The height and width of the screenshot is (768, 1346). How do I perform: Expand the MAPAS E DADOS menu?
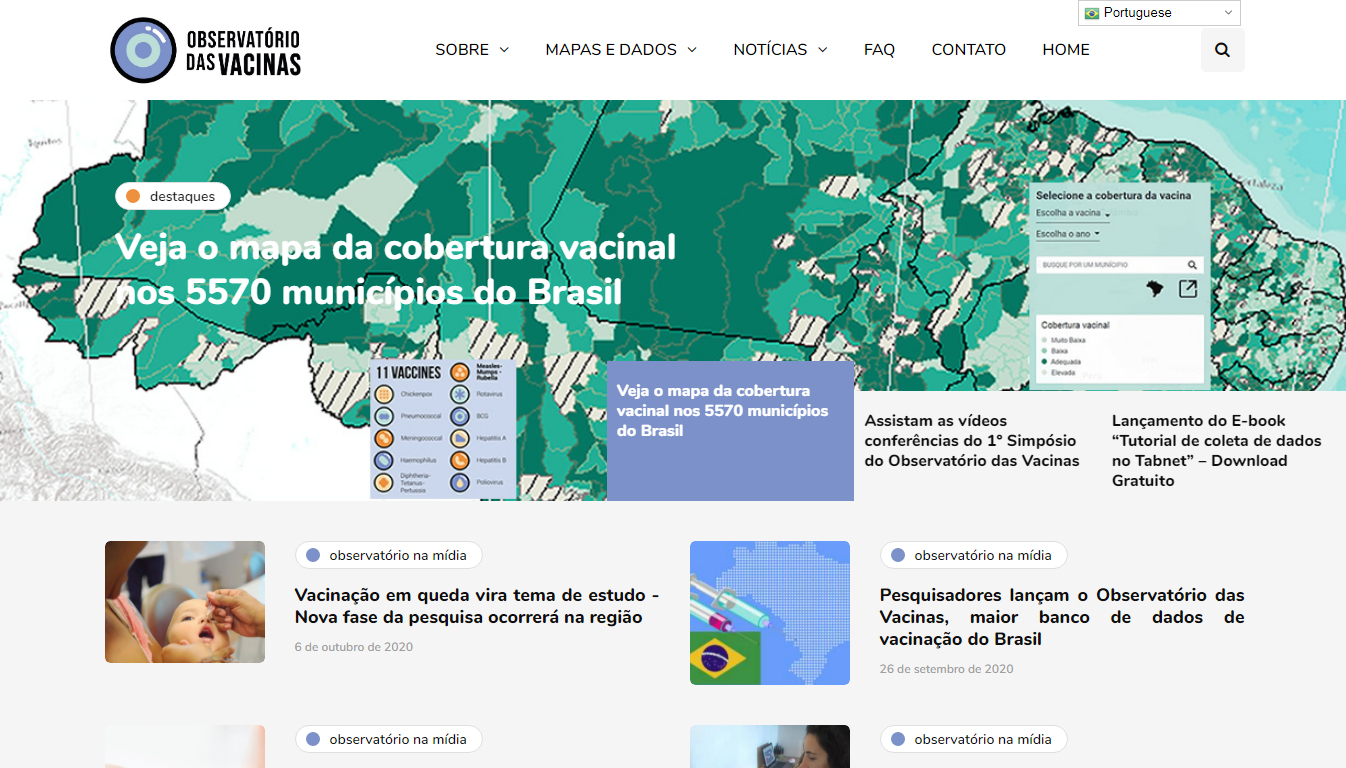pyautogui.click(x=620, y=50)
